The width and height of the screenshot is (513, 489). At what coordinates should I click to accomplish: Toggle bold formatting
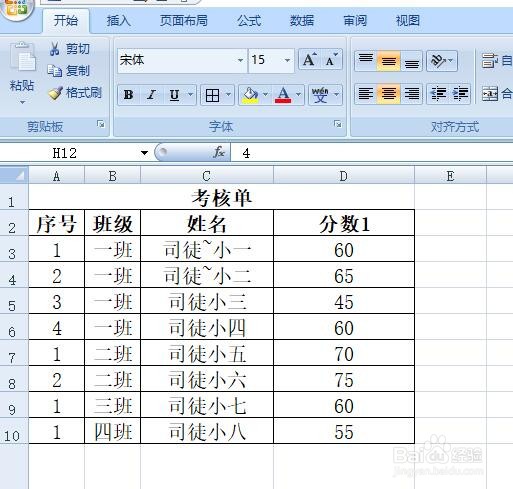[128, 95]
